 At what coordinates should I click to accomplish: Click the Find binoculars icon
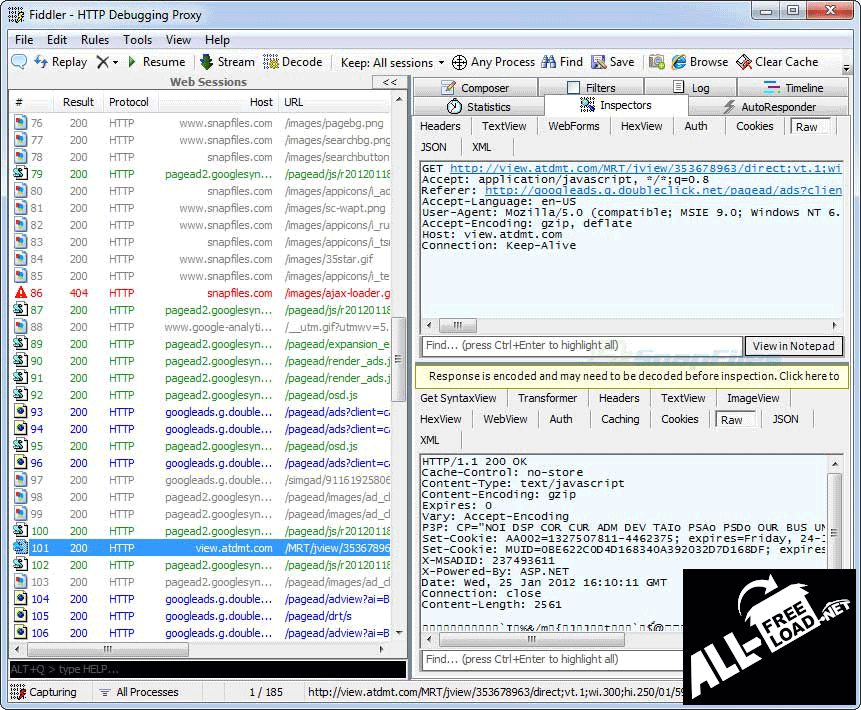(x=549, y=62)
